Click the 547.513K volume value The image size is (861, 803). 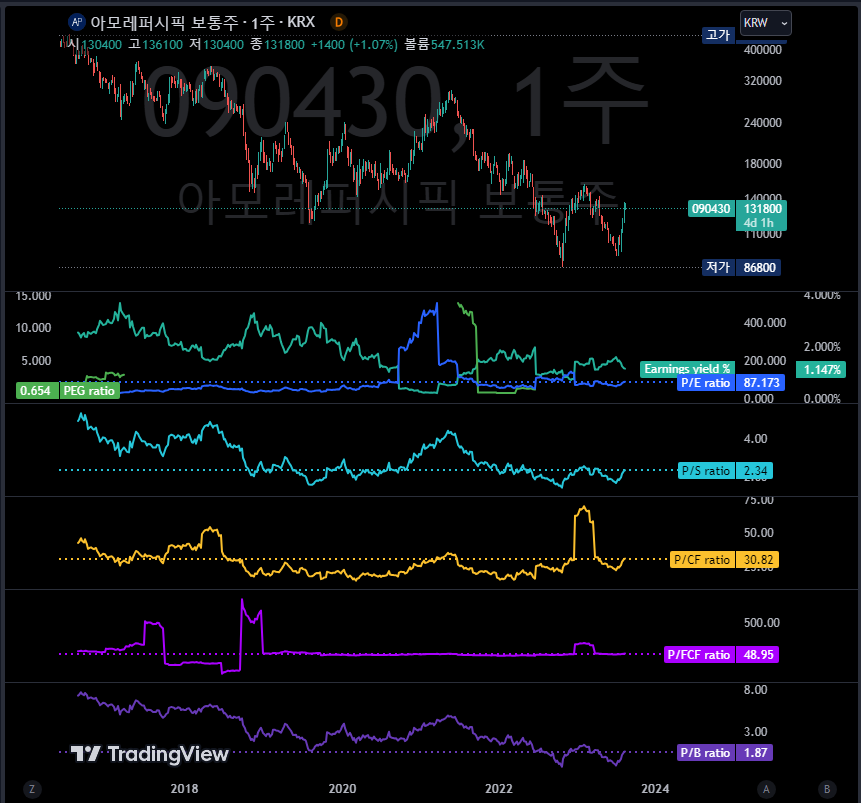pyautogui.click(x=457, y=45)
